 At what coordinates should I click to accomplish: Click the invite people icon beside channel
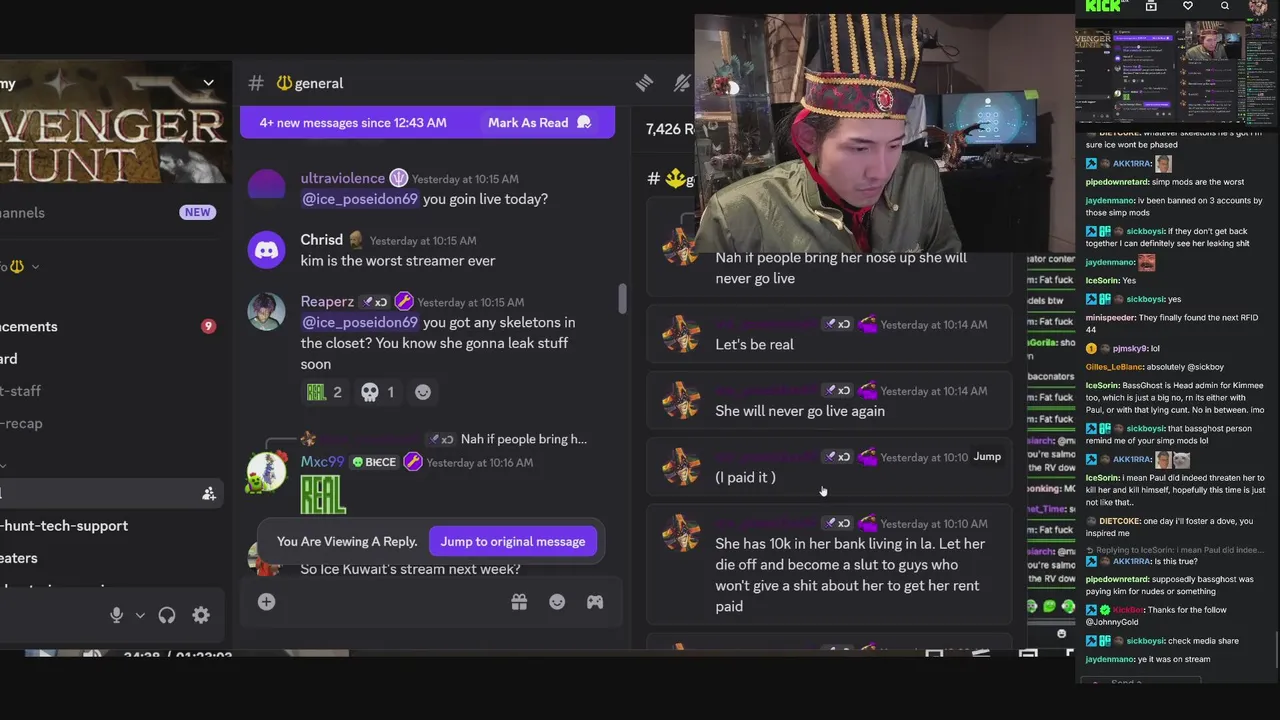(x=209, y=493)
